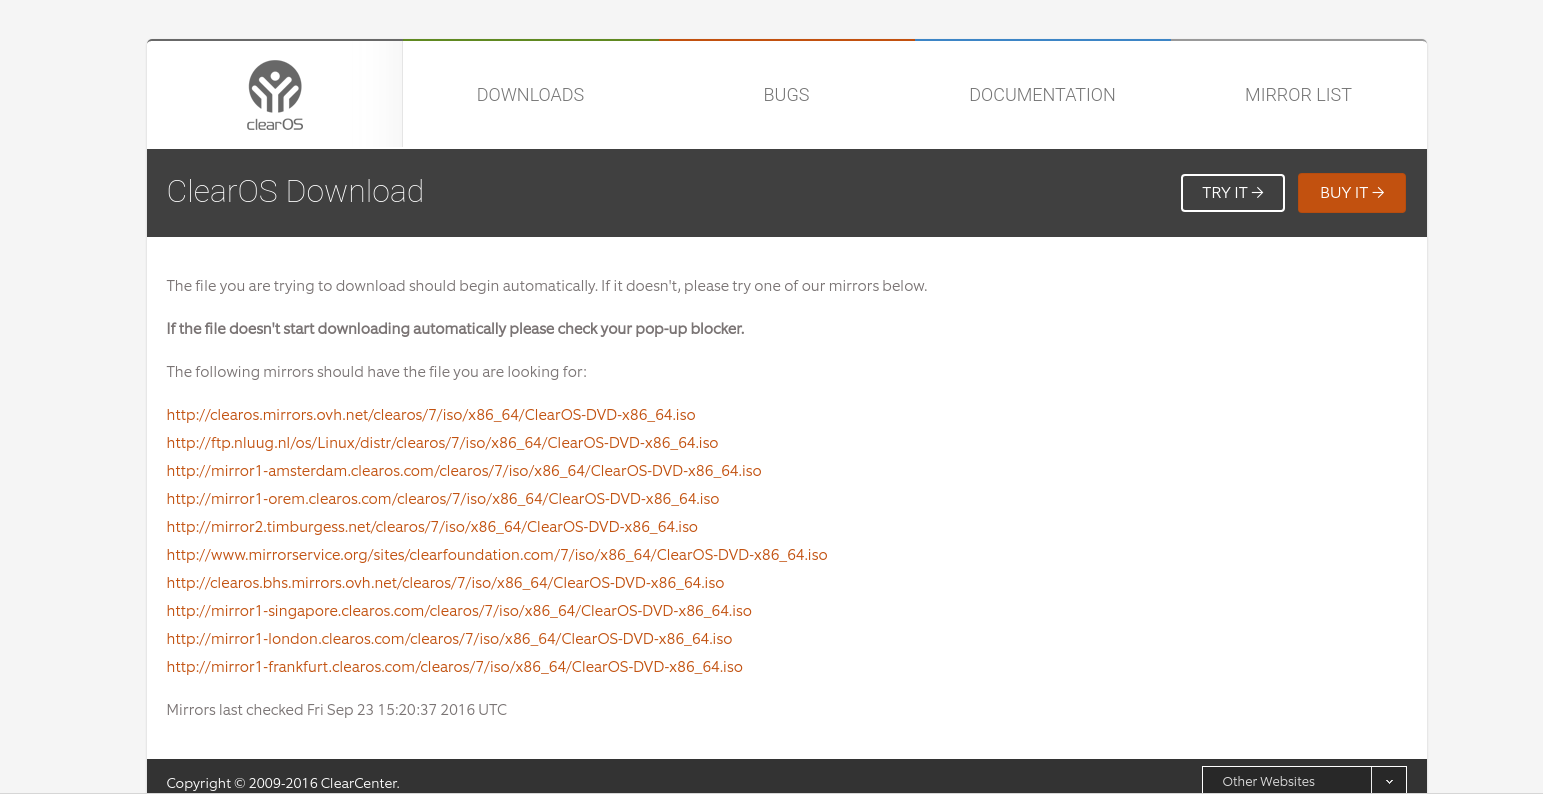Click the pop-up blocker notice in bold

[x=455, y=329]
